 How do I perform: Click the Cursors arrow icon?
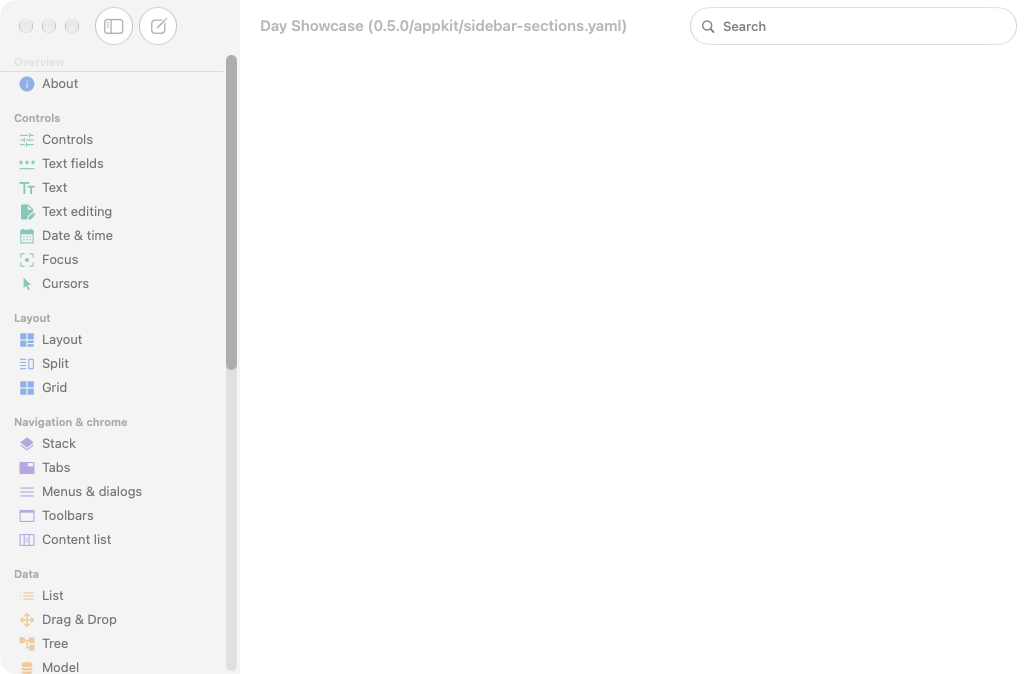coord(27,284)
